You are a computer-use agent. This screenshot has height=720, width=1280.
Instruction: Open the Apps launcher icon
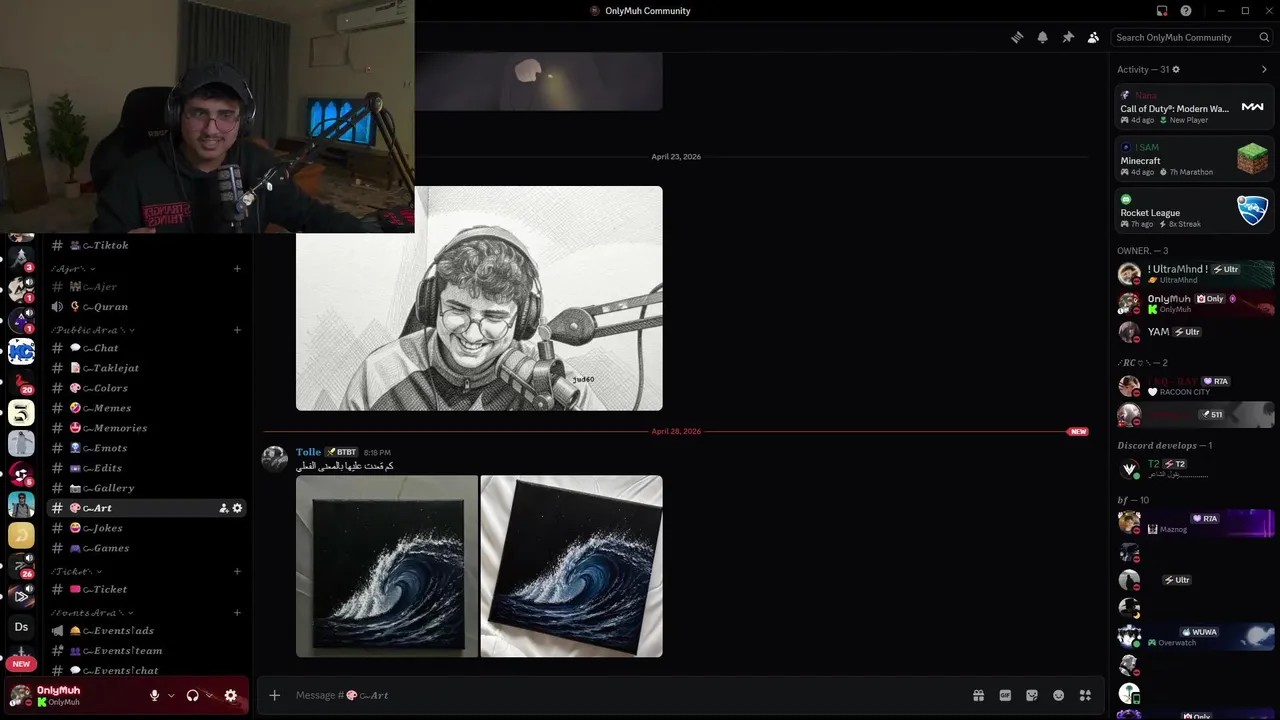tap(1085, 695)
